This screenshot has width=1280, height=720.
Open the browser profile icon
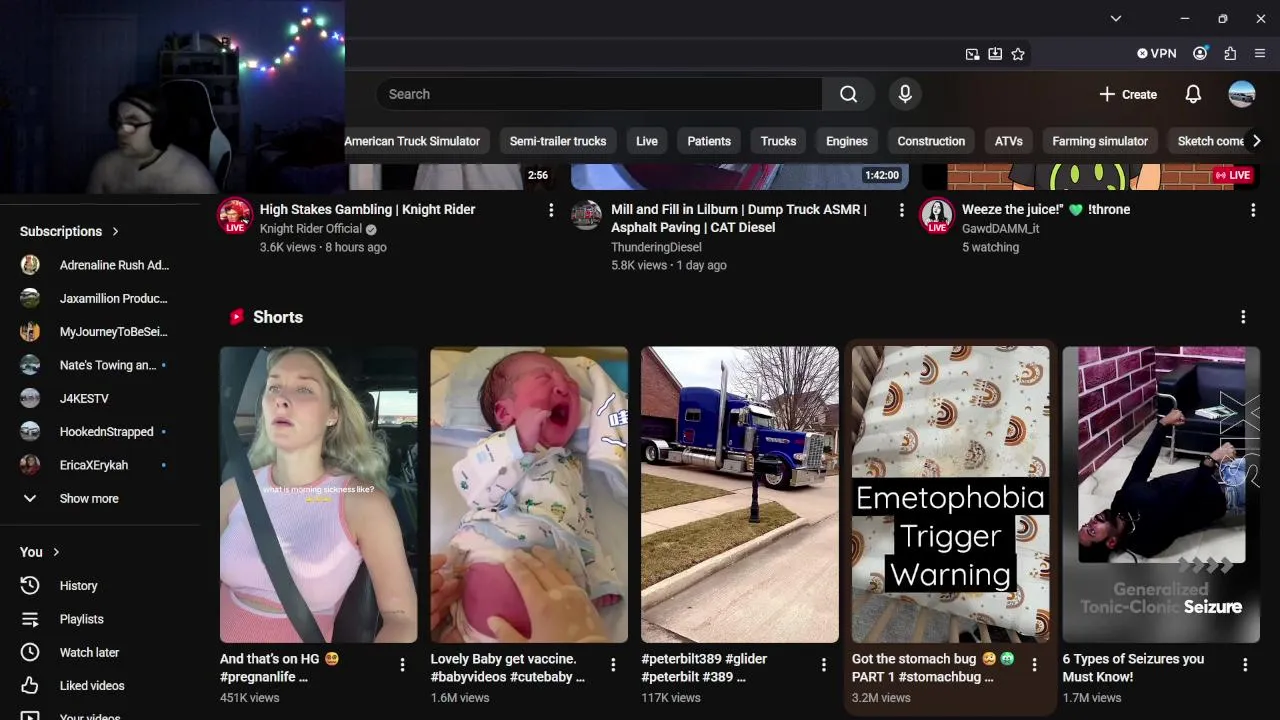pyautogui.click(x=1200, y=54)
